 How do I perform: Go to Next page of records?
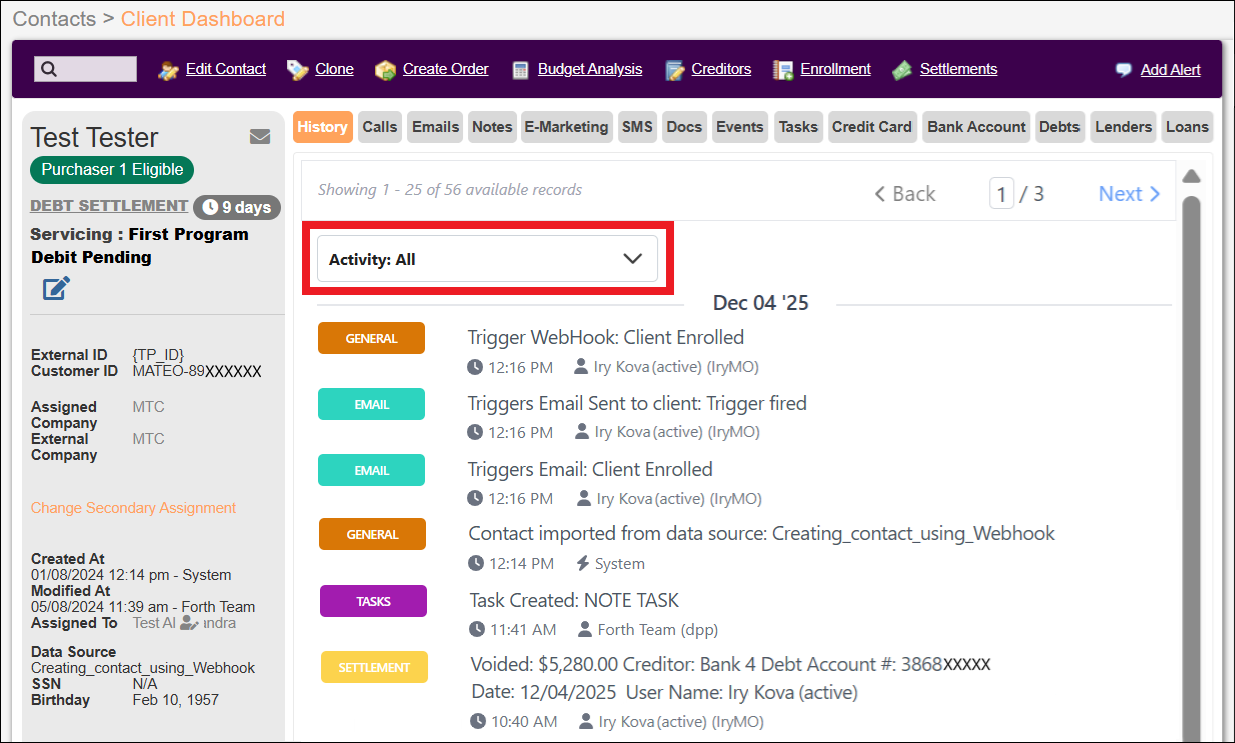click(1129, 194)
